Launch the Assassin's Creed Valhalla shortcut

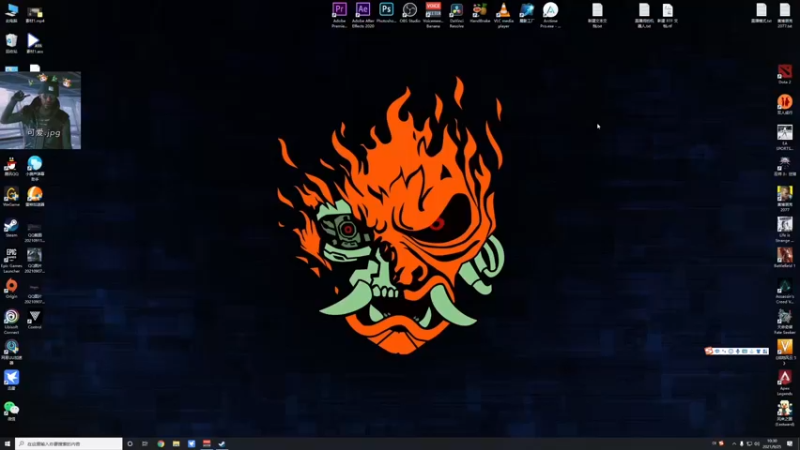click(x=785, y=291)
